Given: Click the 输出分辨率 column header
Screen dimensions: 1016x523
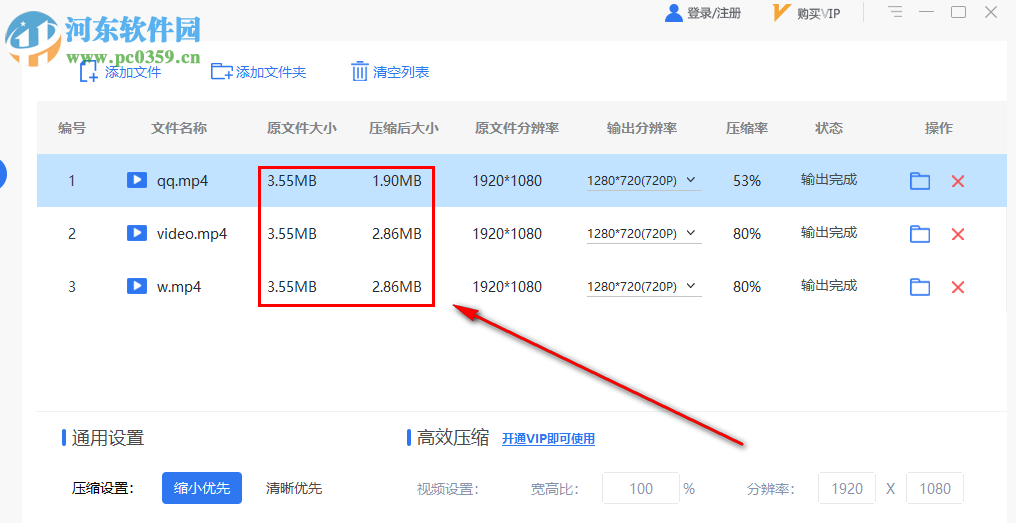Looking at the screenshot, I should coord(642,128).
